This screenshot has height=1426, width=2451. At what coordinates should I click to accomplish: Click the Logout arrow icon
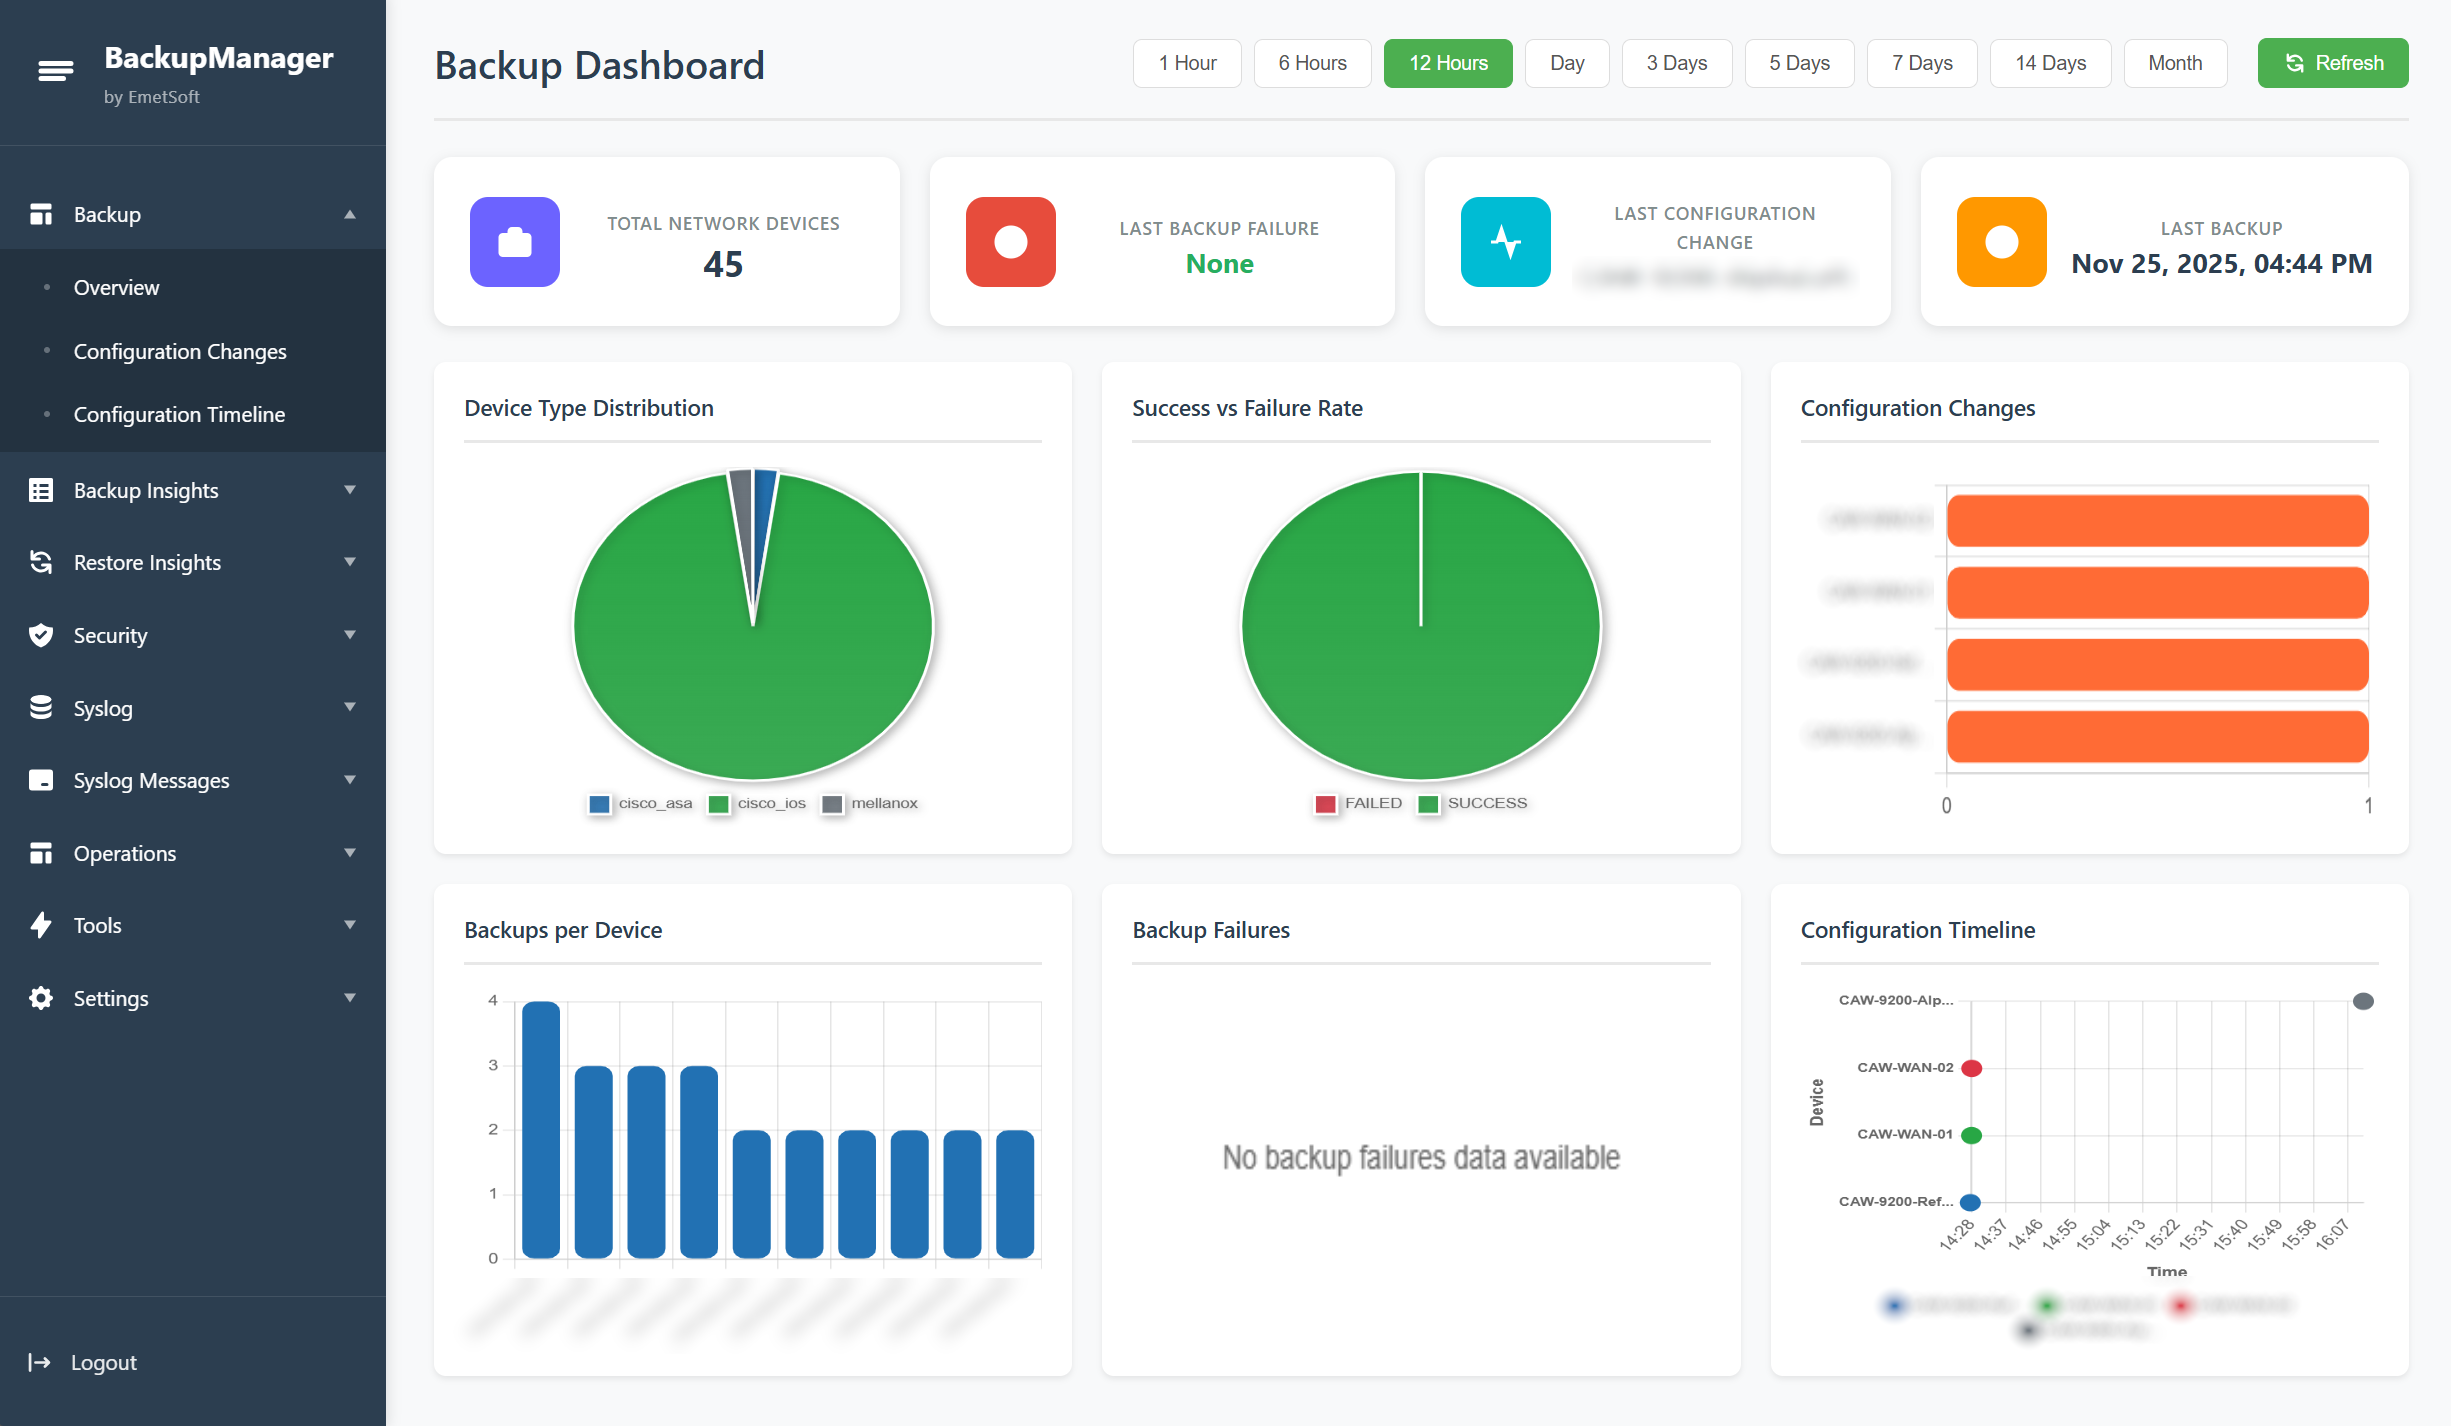39,1362
